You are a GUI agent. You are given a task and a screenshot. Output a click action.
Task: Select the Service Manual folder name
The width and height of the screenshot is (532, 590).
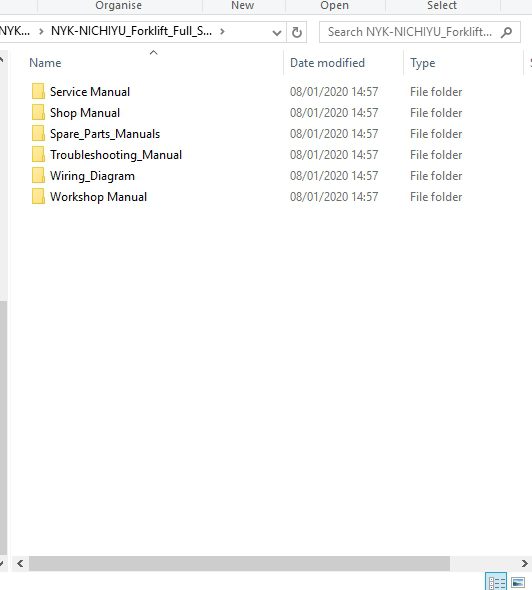pyautogui.click(x=90, y=91)
